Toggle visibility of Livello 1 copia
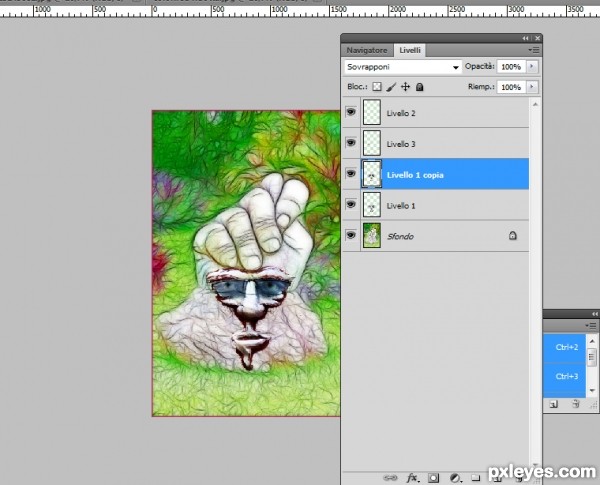Image resolution: width=600 pixels, height=485 pixels. (351, 173)
